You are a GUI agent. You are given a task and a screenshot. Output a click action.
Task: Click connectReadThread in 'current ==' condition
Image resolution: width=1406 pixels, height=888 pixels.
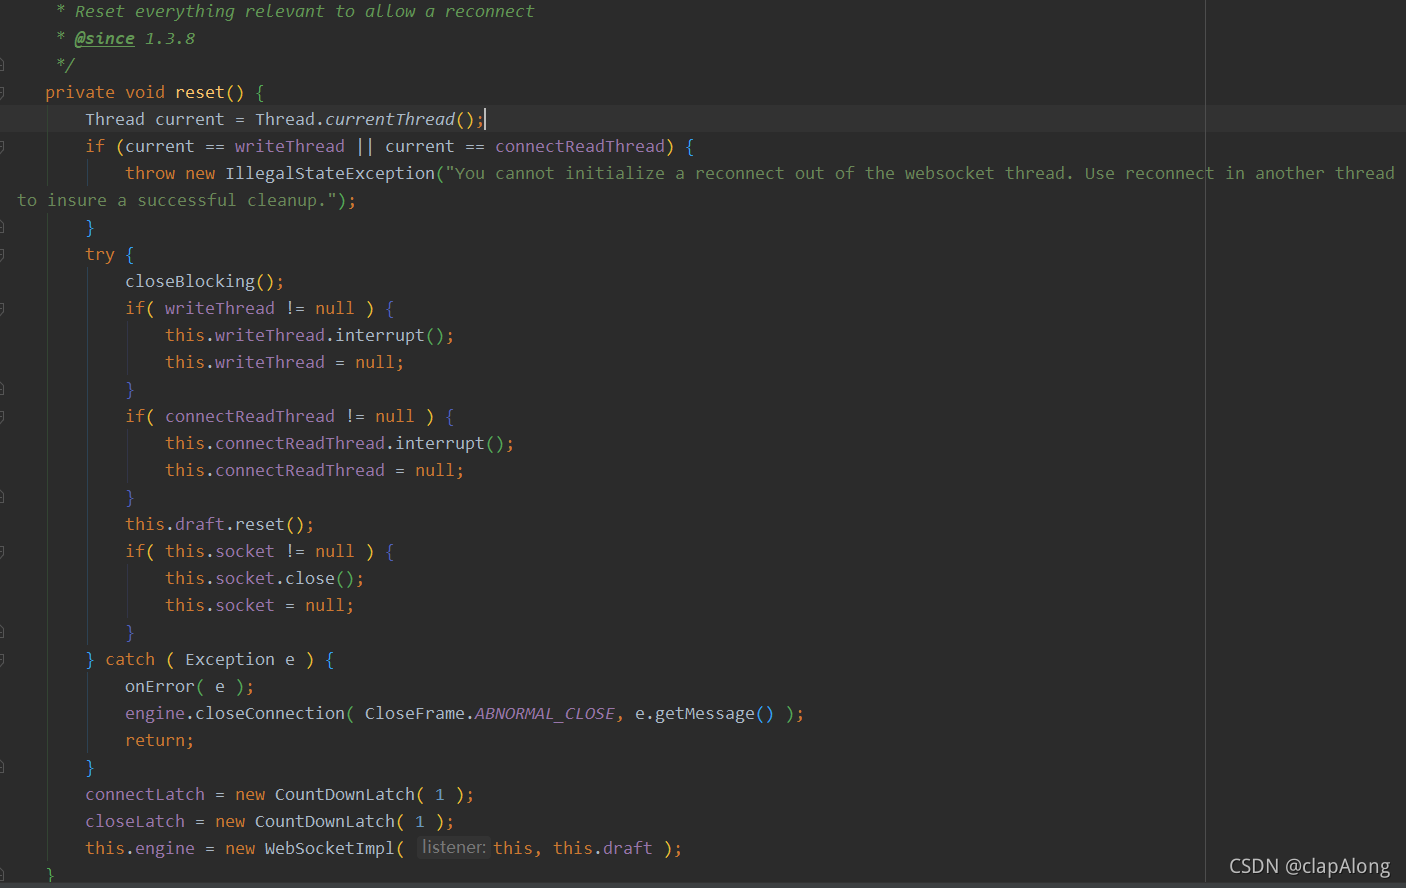click(x=580, y=146)
